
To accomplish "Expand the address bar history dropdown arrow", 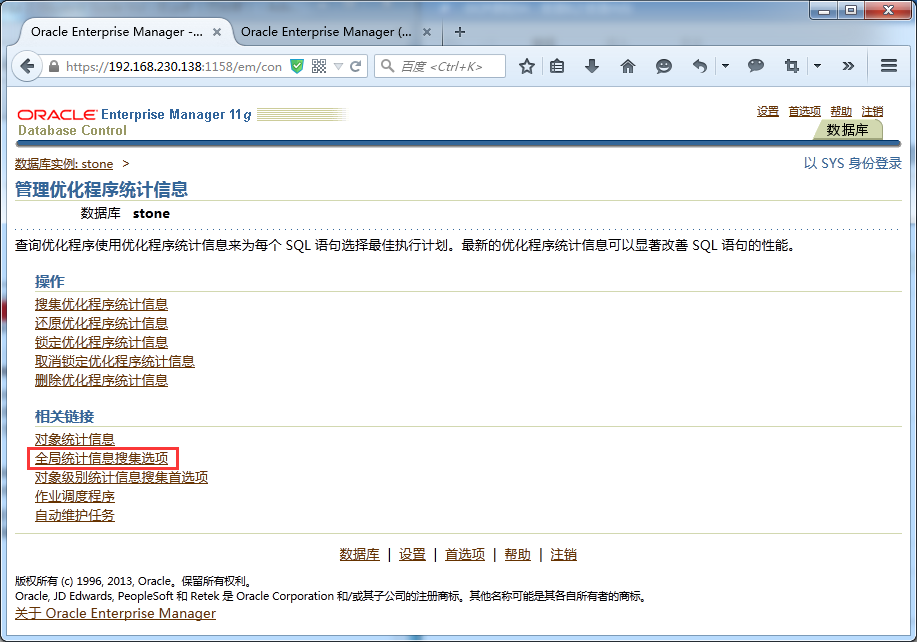I will [x=338, y=67].
